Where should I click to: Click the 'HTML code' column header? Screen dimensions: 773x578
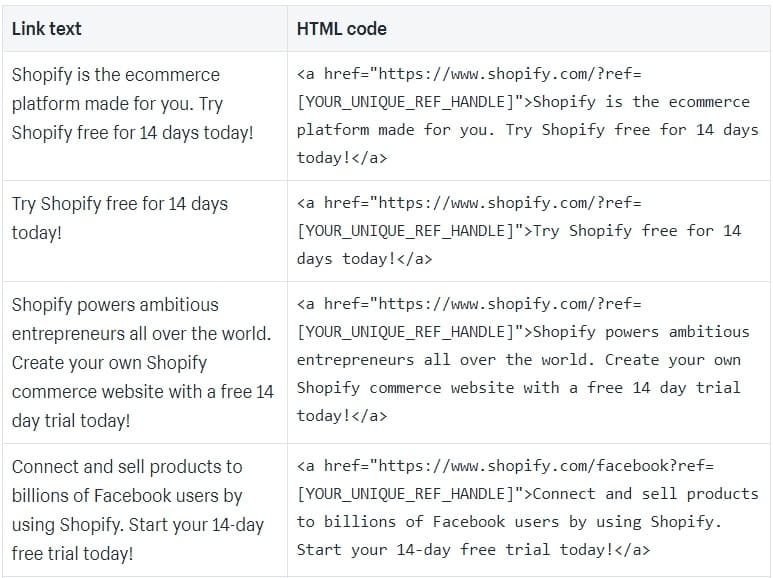tap(342, 29)
